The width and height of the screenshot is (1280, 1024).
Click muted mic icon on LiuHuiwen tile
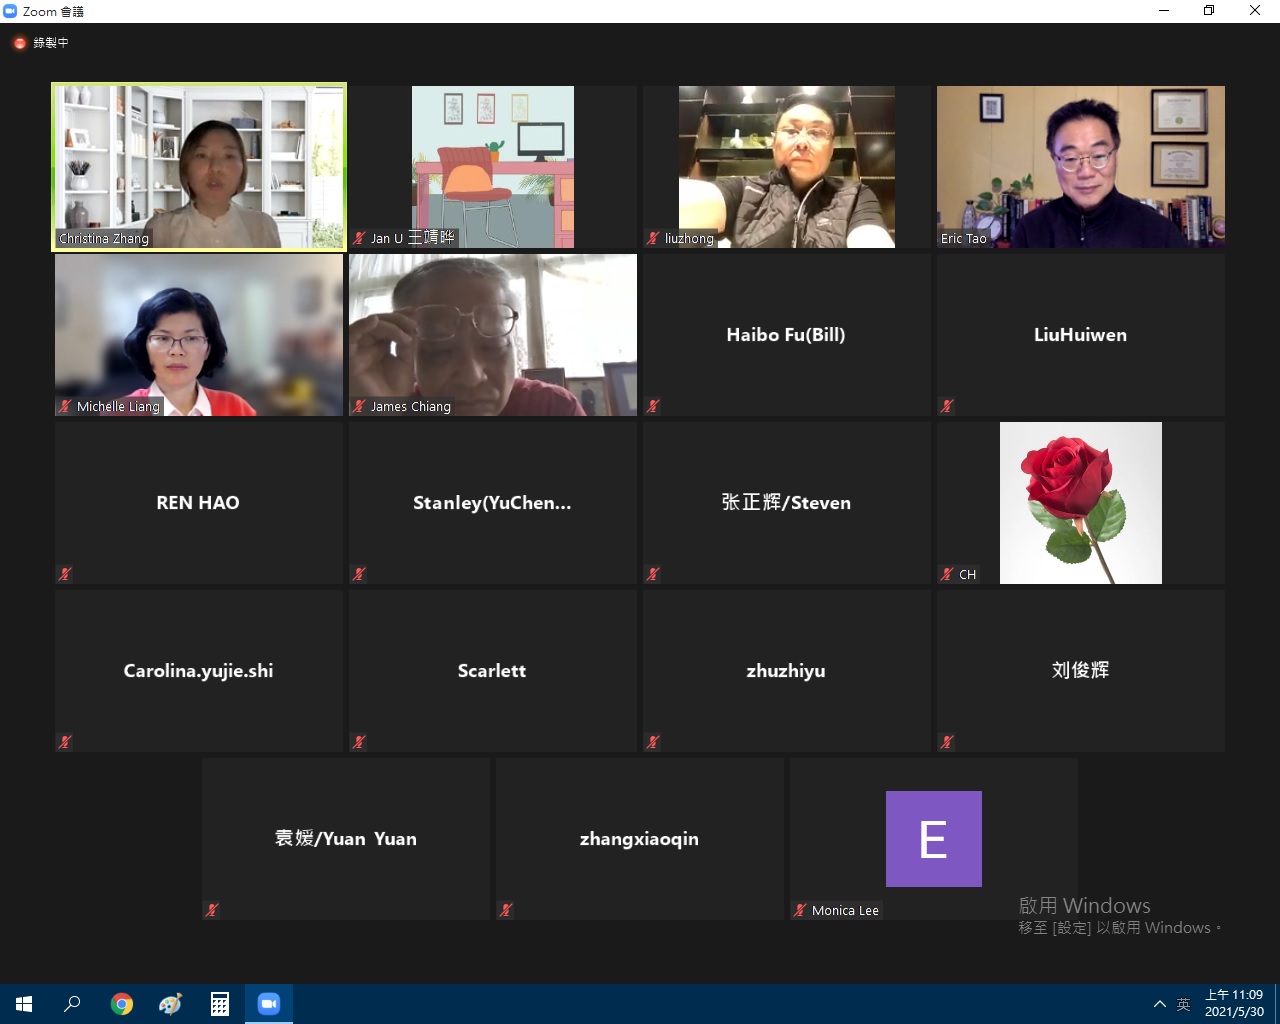click(947, 406)
